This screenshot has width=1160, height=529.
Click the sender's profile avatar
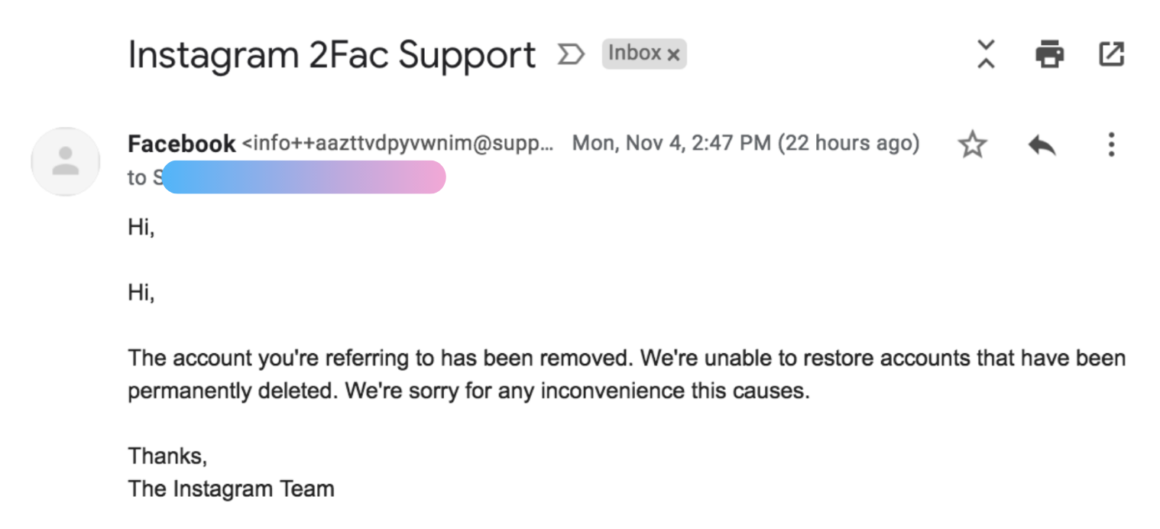coord(65,161)
